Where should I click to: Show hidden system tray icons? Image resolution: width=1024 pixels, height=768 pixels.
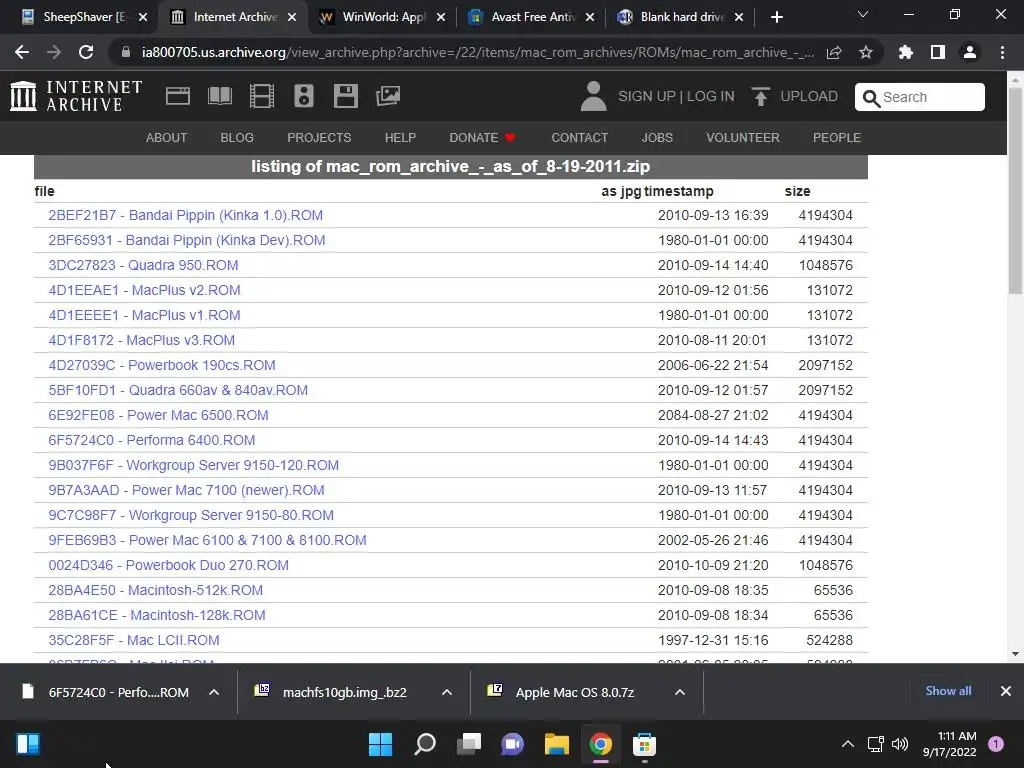point(848,744)
